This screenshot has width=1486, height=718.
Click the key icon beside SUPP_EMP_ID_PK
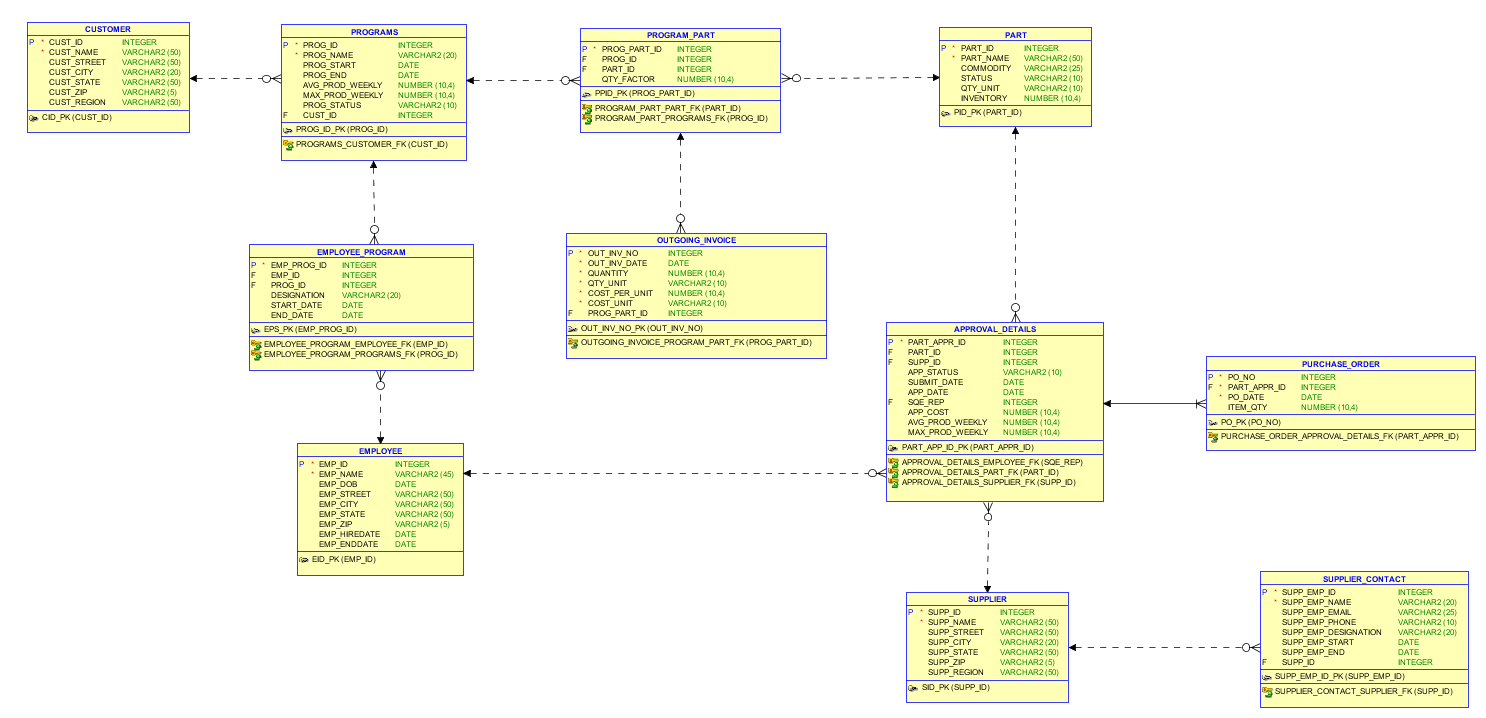[1268, 677]
